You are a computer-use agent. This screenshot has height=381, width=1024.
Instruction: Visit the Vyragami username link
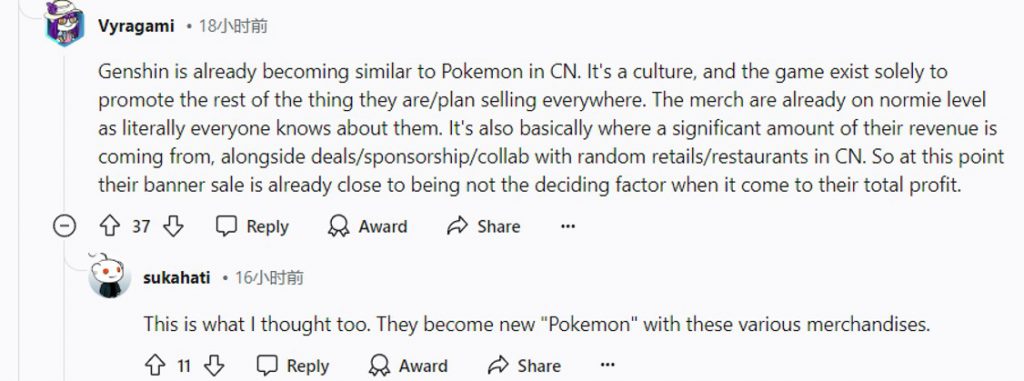point(136,26)
